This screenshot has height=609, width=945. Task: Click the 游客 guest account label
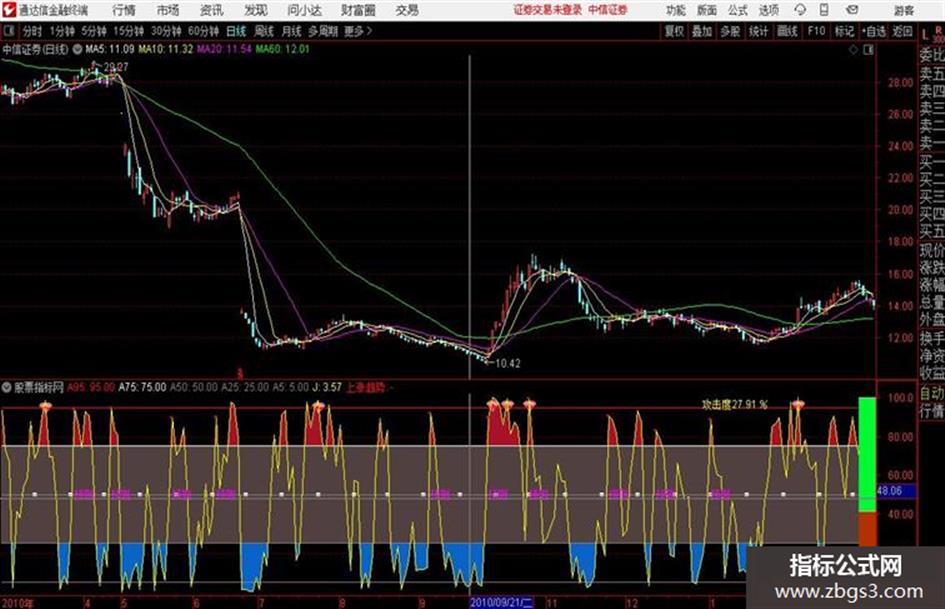[904, 10]
